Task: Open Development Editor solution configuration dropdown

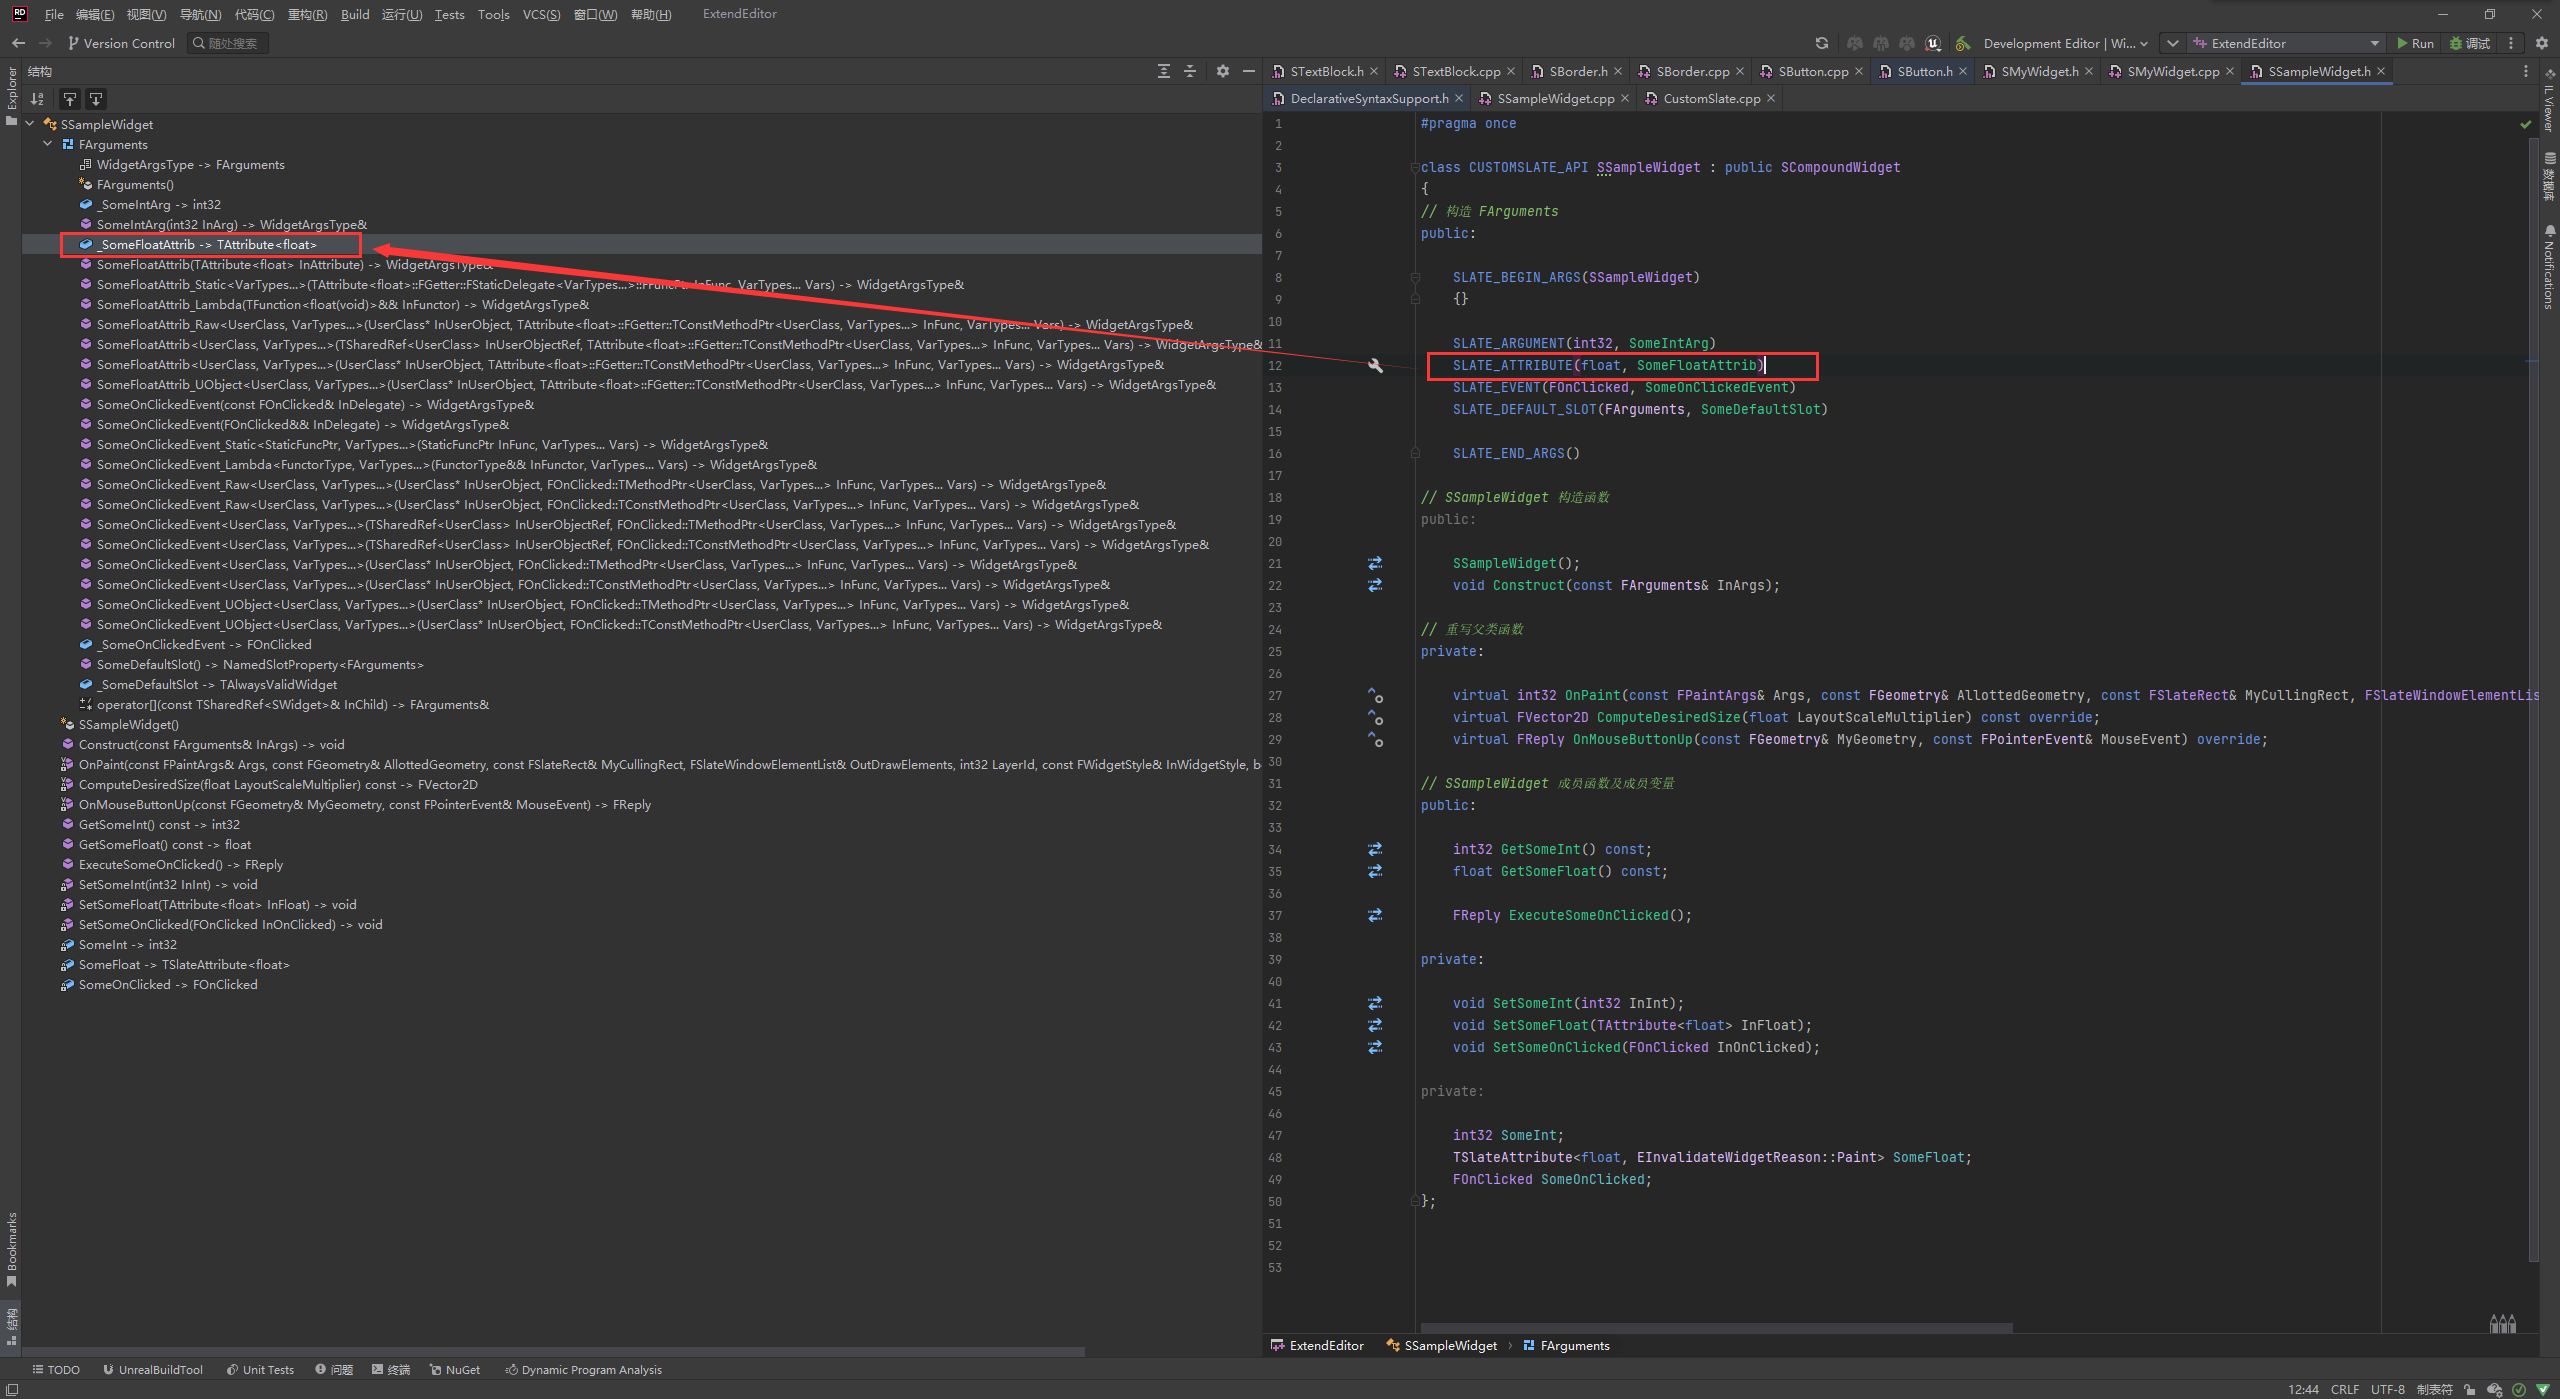Action: coord(2064,43)
